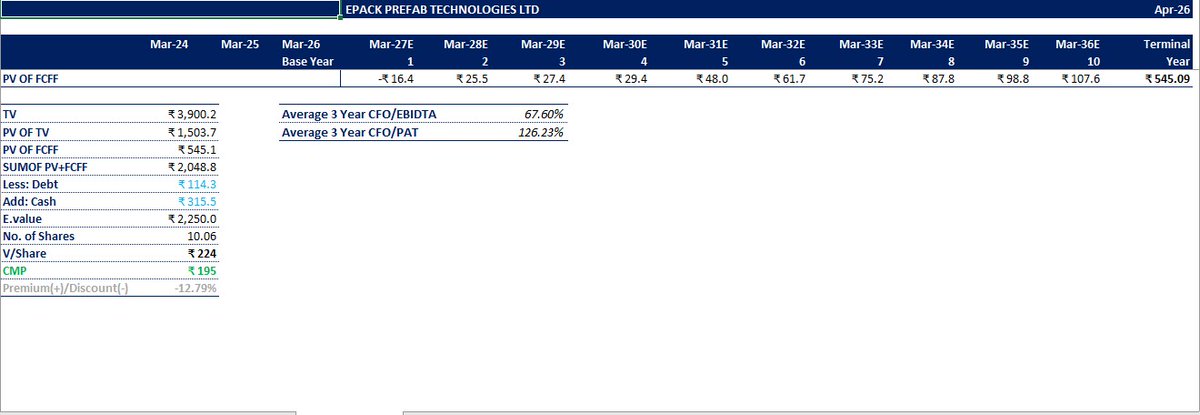The width and height of the screenshot is (1200, 415).
Task: Click the ₹ 1,503.7 value cell
Action: point(192,132)
